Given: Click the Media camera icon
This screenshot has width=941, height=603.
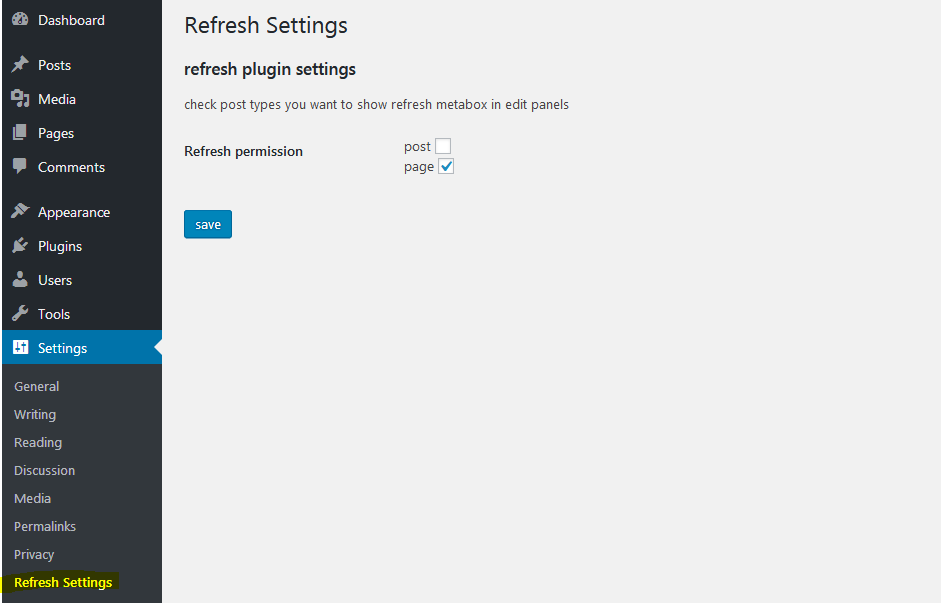Looking at the screenshot, I should (20, 98).
